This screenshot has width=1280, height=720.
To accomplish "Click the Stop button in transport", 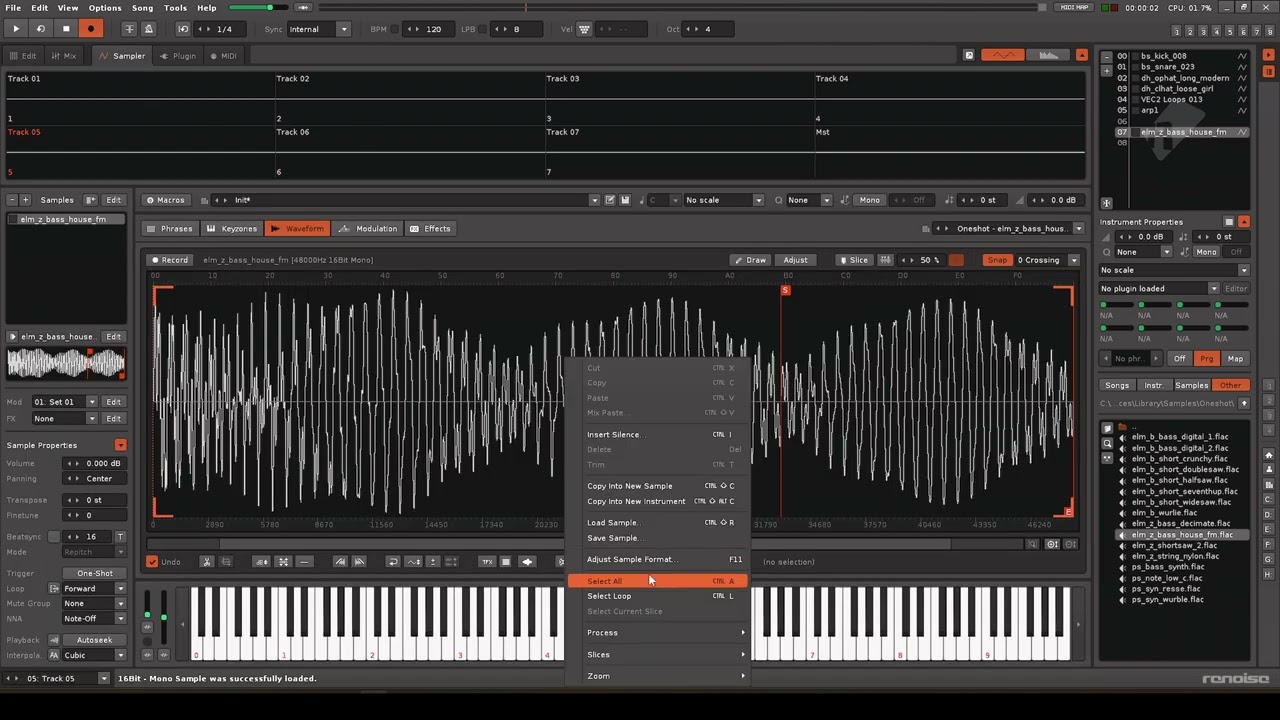I will coord(66,29).
